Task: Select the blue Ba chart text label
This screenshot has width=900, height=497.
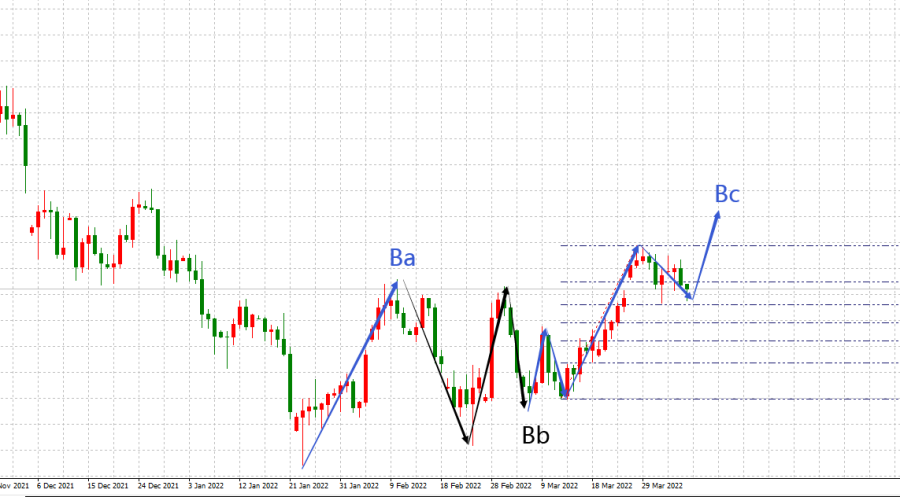Action: (x=402, y=258)
